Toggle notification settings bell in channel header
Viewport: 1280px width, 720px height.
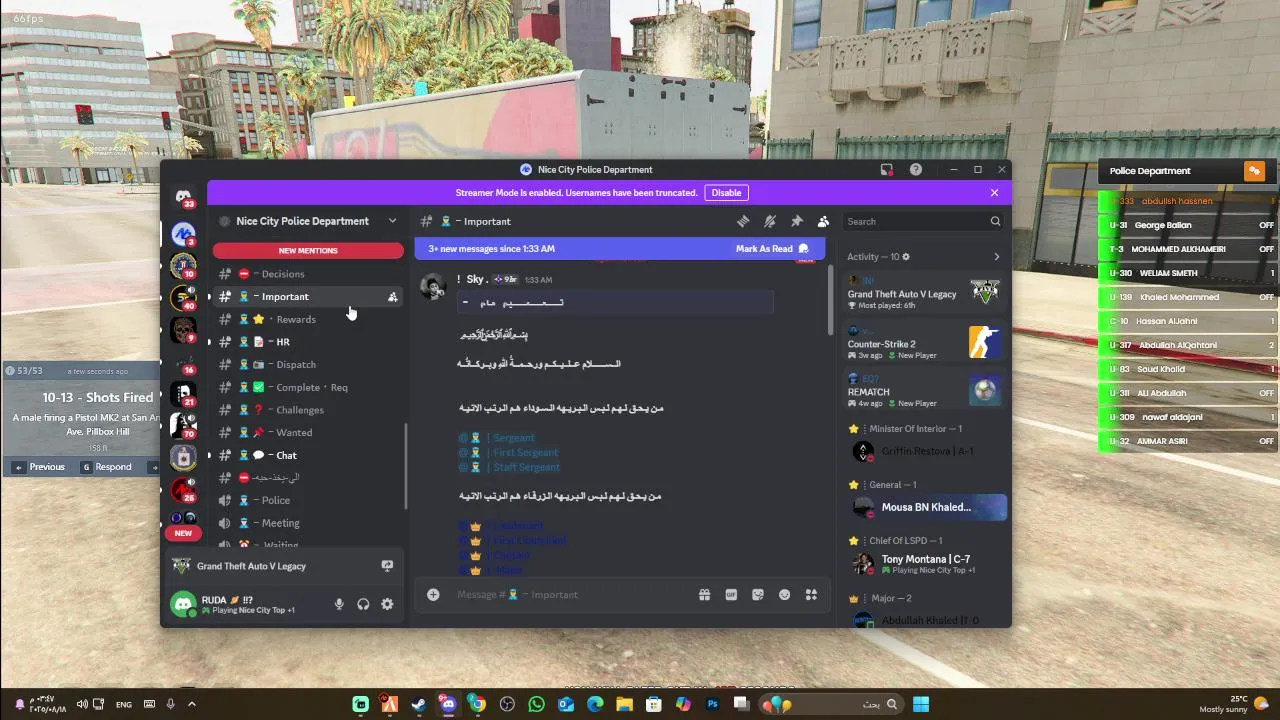770,221
